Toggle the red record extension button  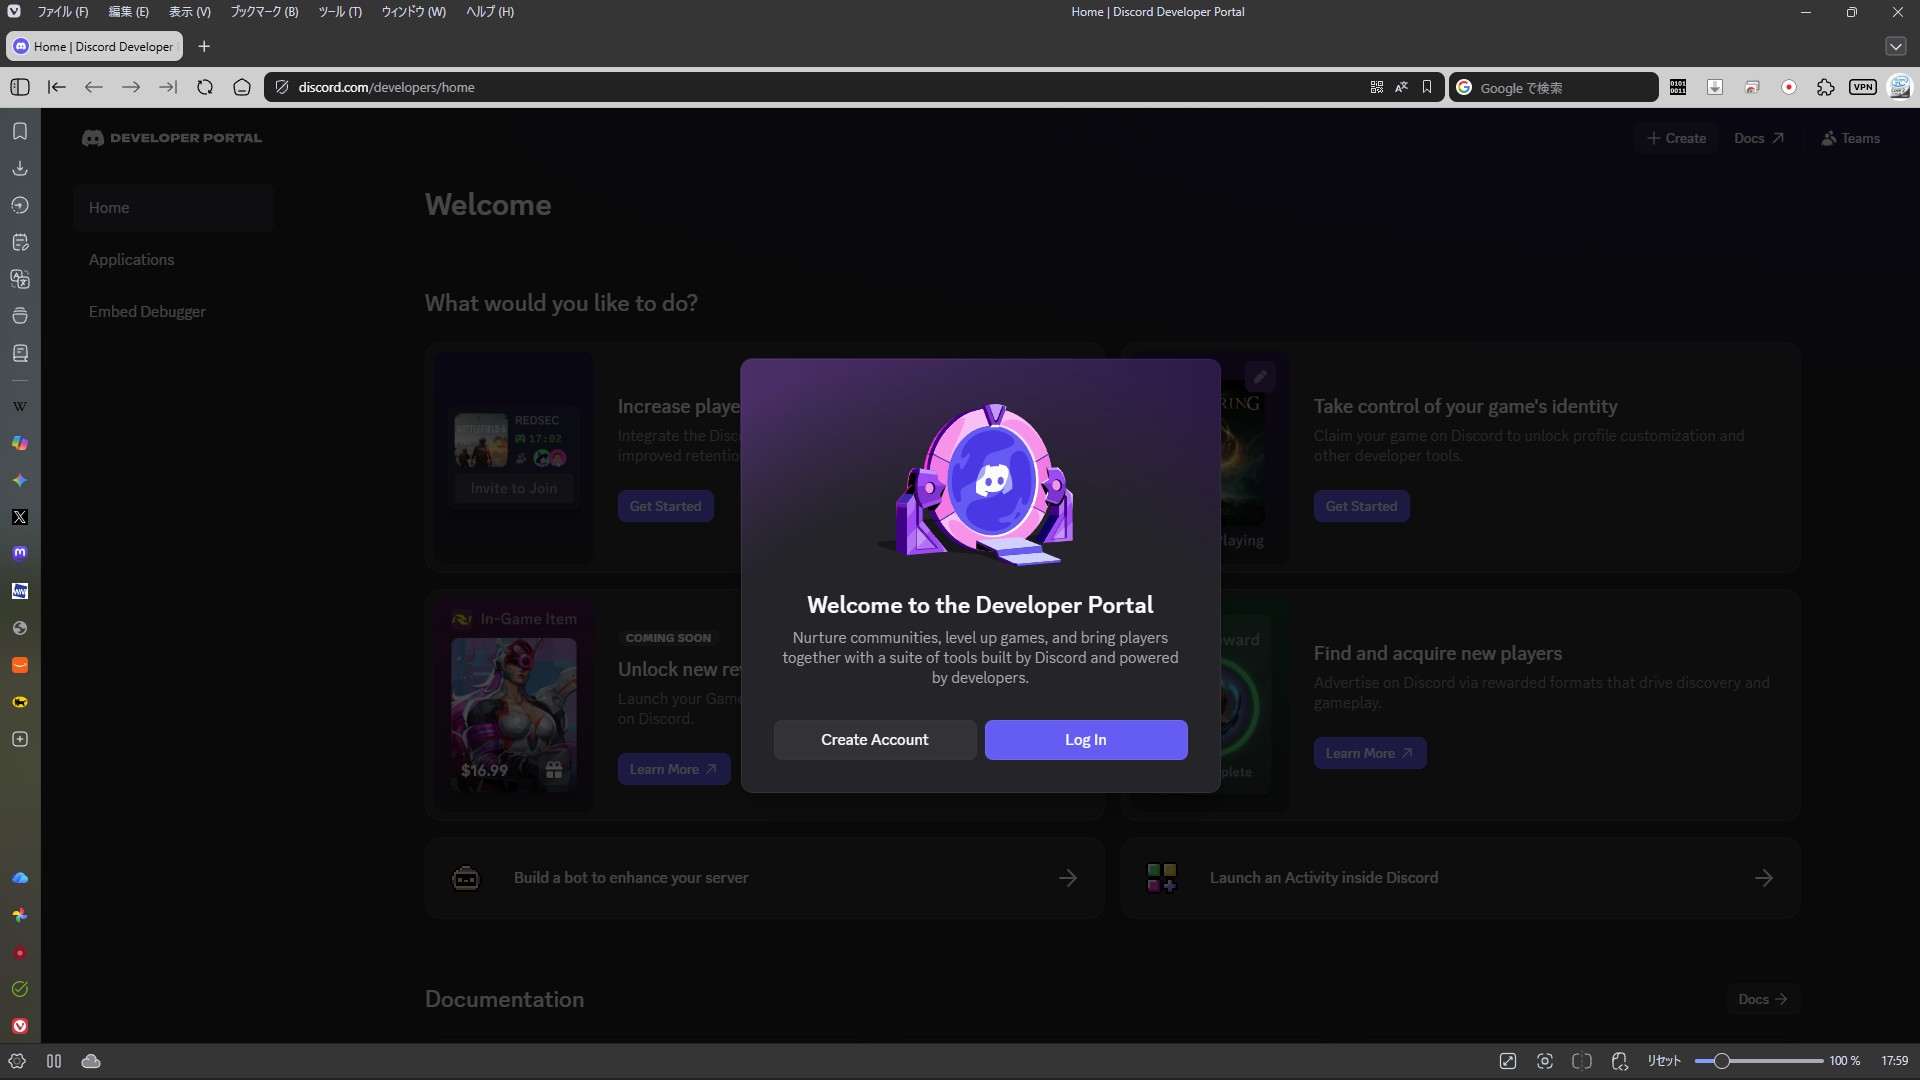[x=1789, y=87]
